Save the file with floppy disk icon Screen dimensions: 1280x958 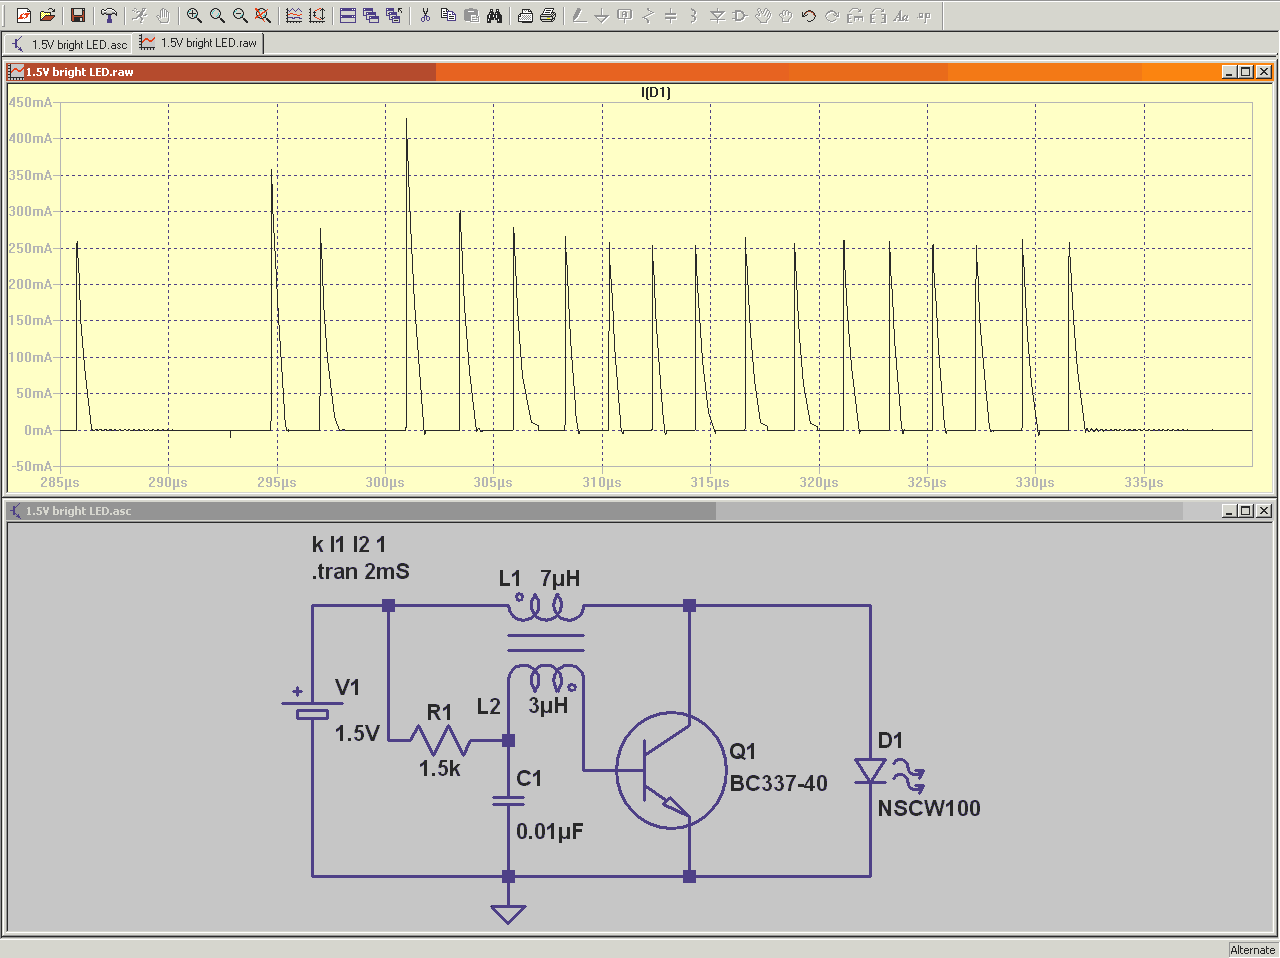coord(77,16)
